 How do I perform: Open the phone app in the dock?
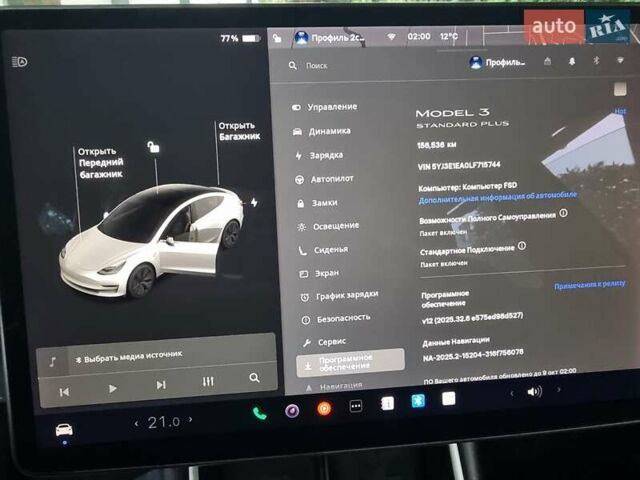point(260,411)
